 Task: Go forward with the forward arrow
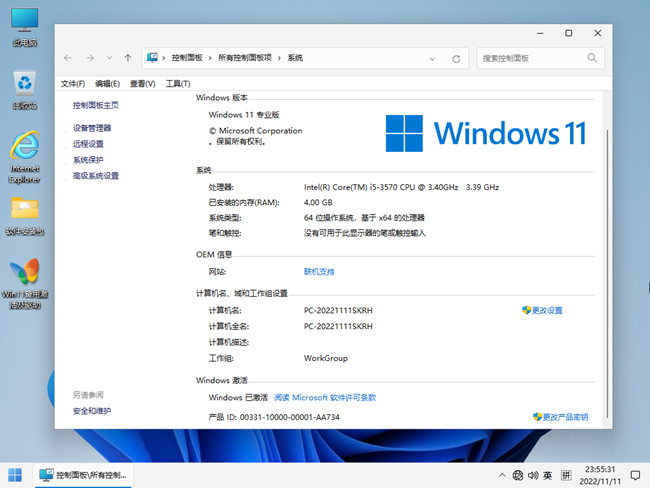90,58
